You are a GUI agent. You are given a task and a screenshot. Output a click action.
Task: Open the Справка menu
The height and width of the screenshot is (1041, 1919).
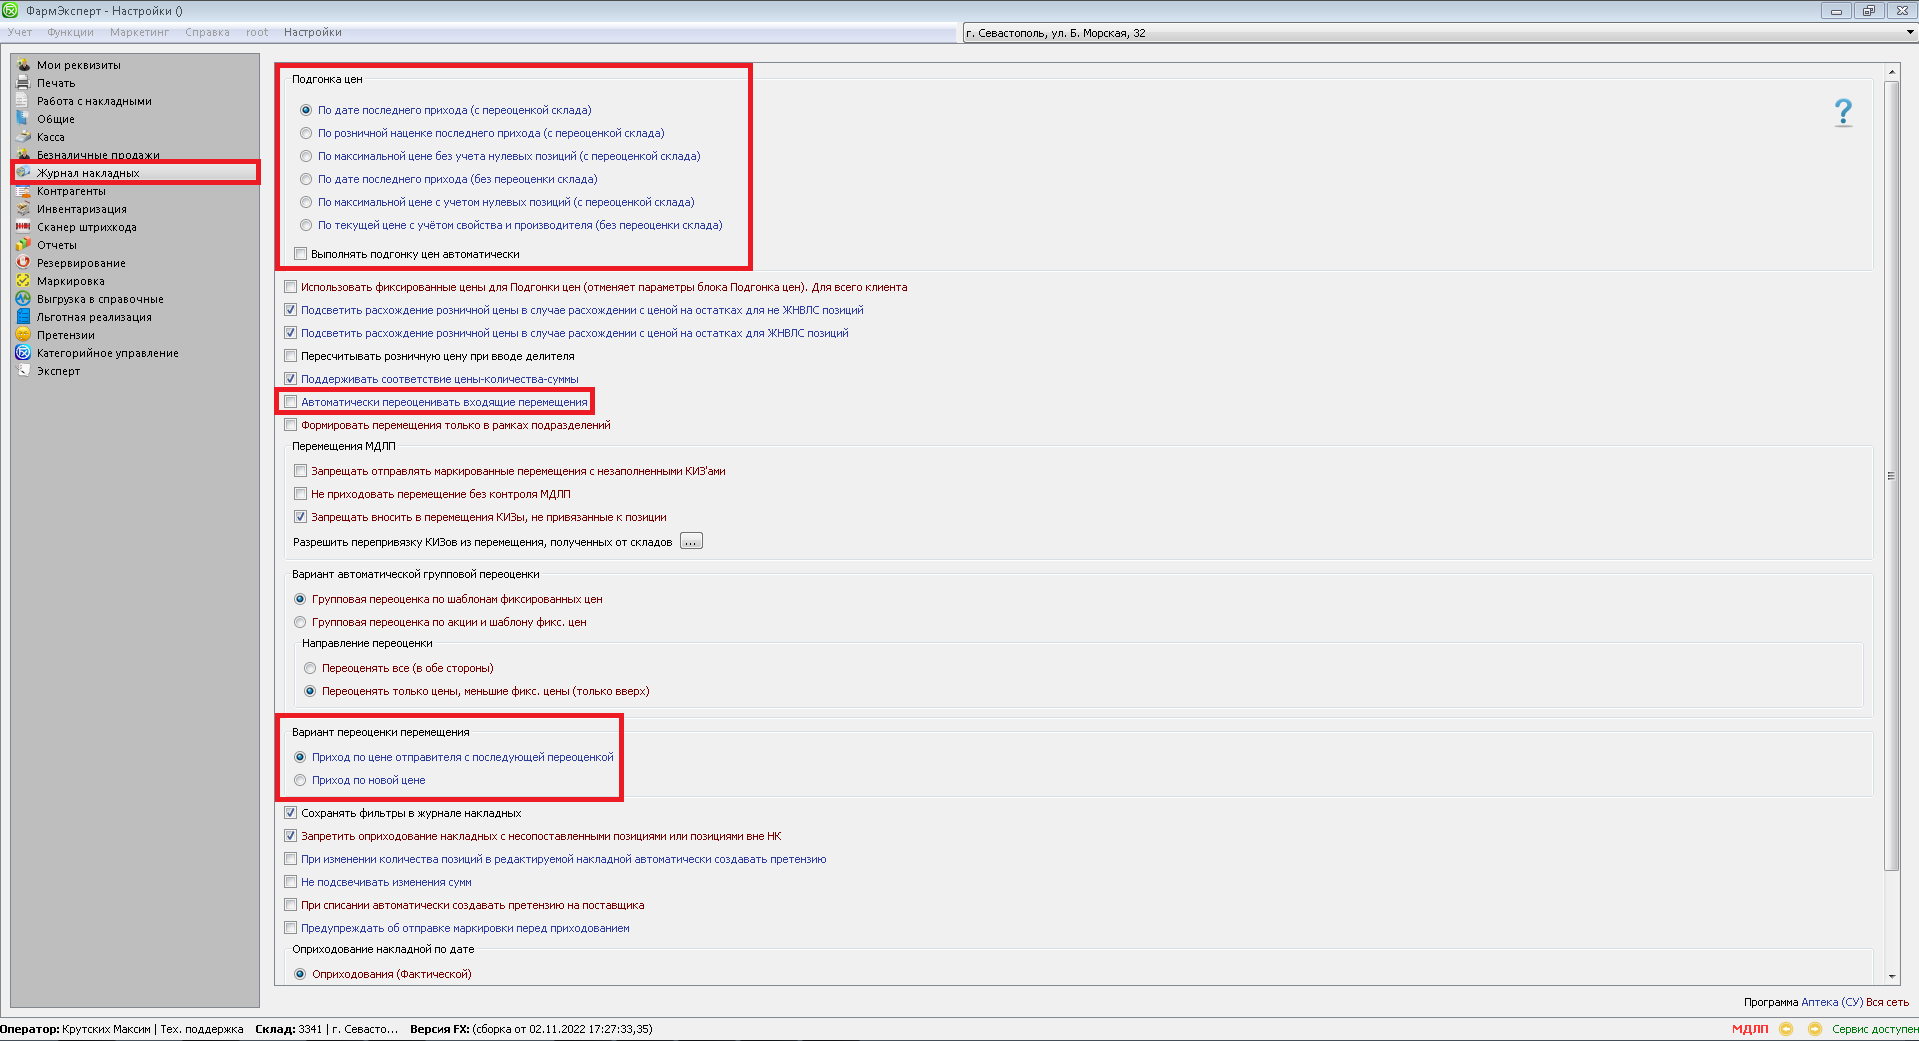click(207, 32)
